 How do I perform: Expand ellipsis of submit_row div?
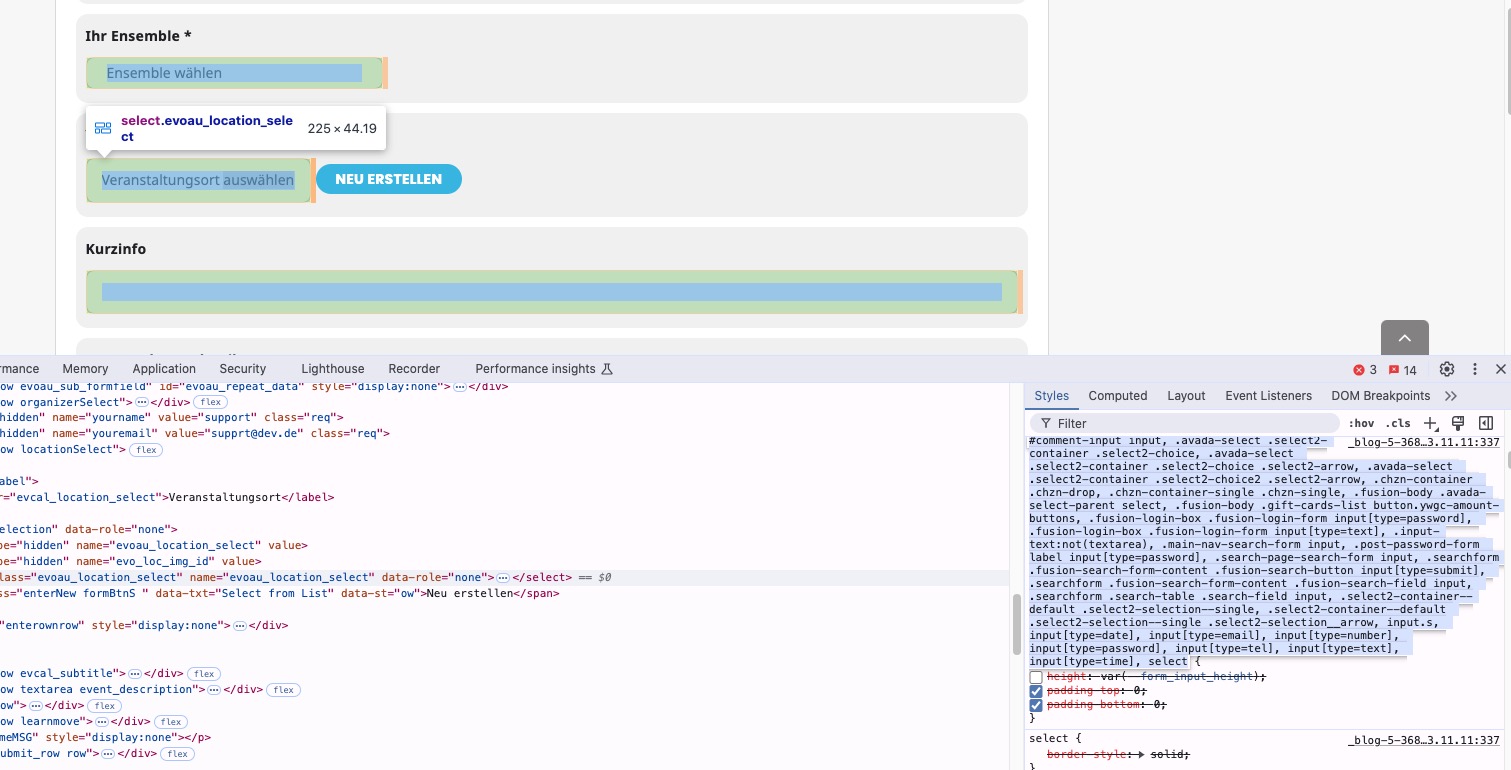[108, 754]
